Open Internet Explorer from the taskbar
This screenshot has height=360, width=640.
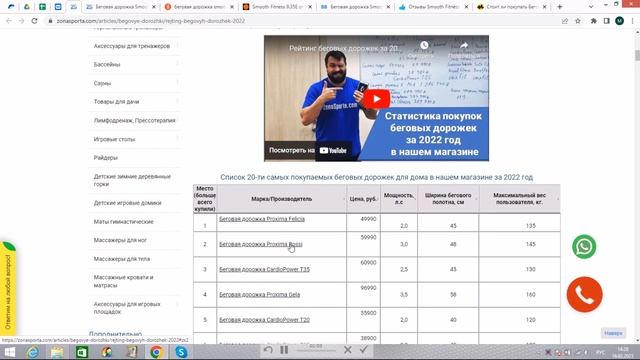[33, 352]
